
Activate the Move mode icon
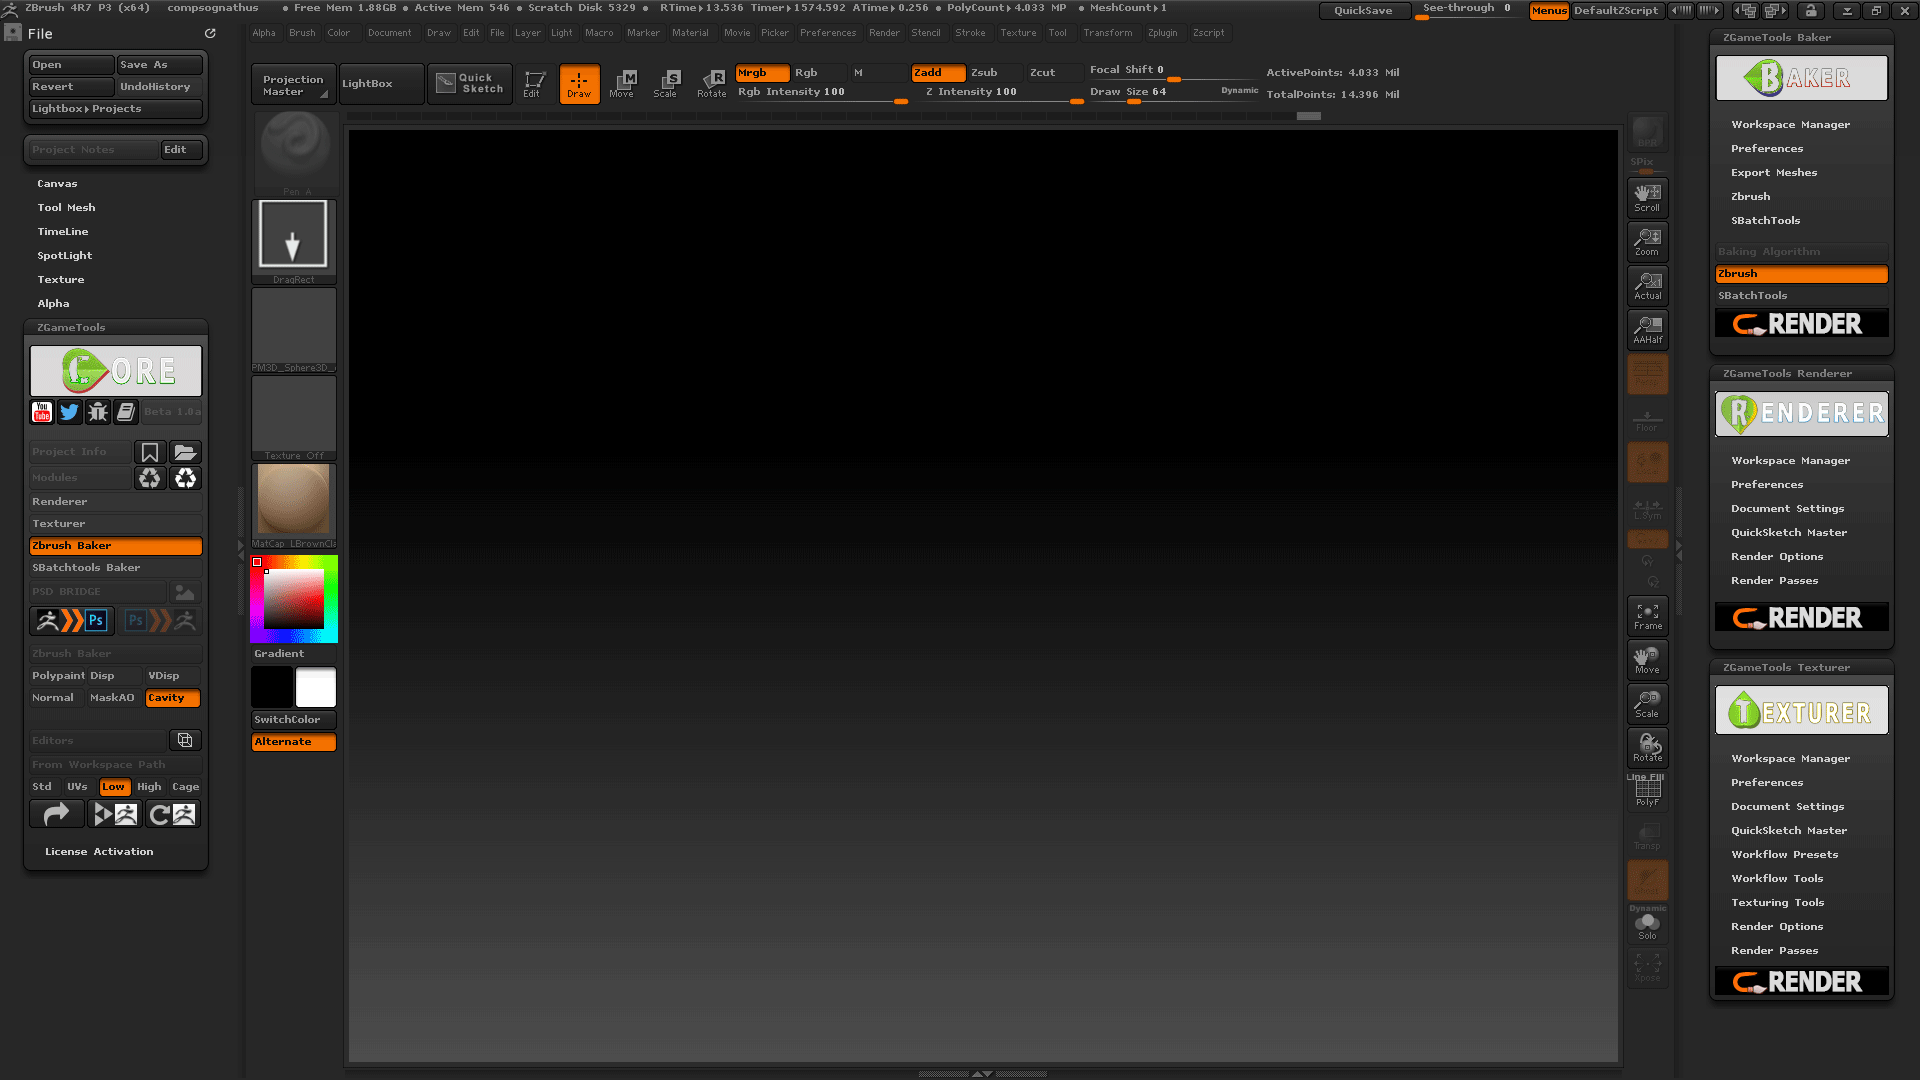click(x=623, y=84)
